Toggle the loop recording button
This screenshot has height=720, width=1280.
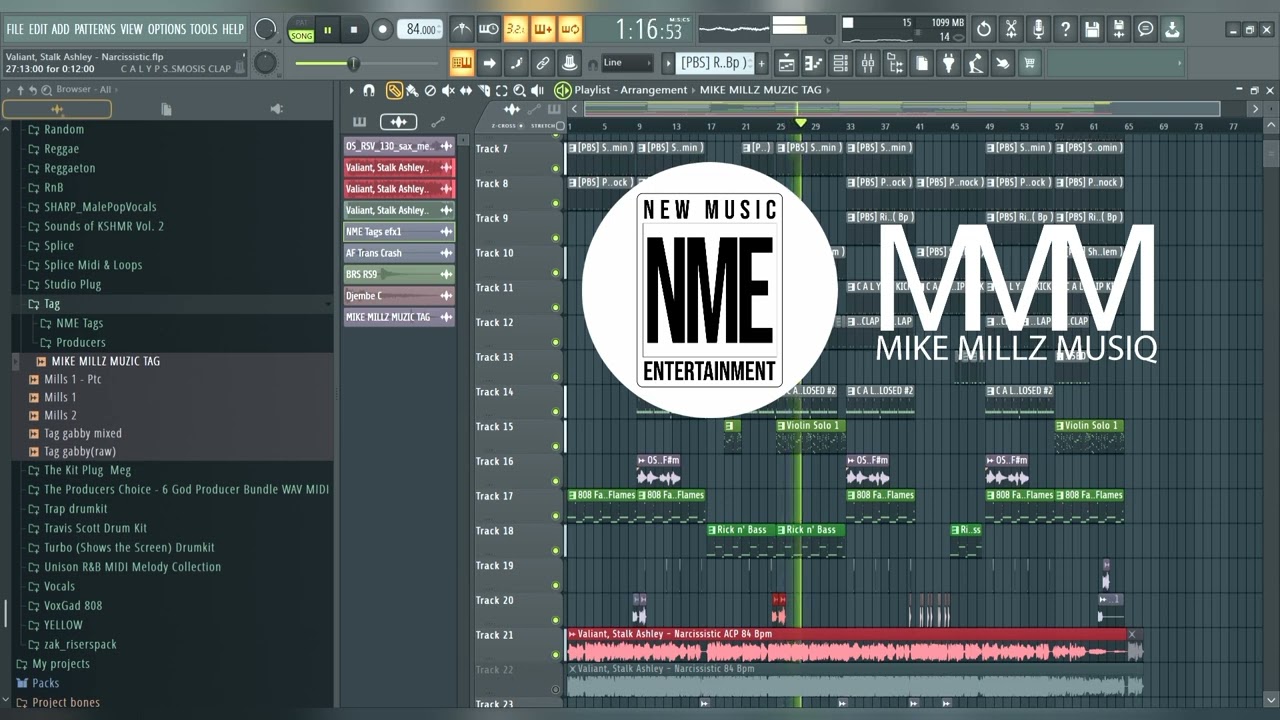[570, 29]
